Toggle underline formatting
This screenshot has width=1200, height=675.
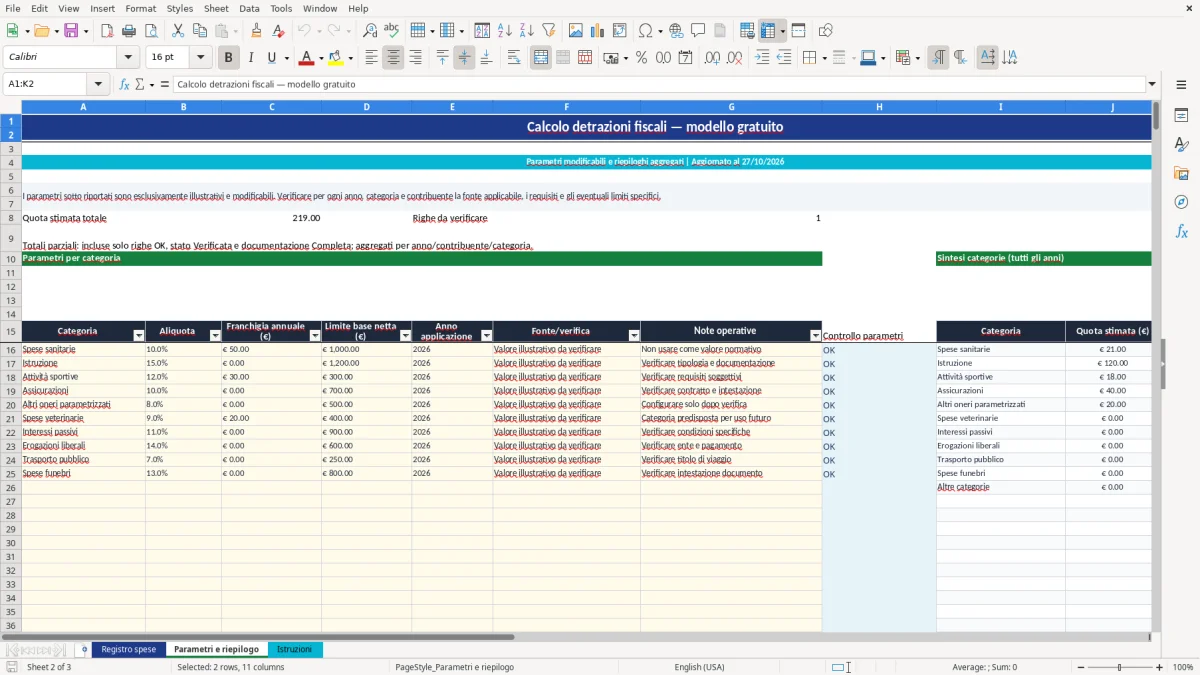(x=271, y=58)
